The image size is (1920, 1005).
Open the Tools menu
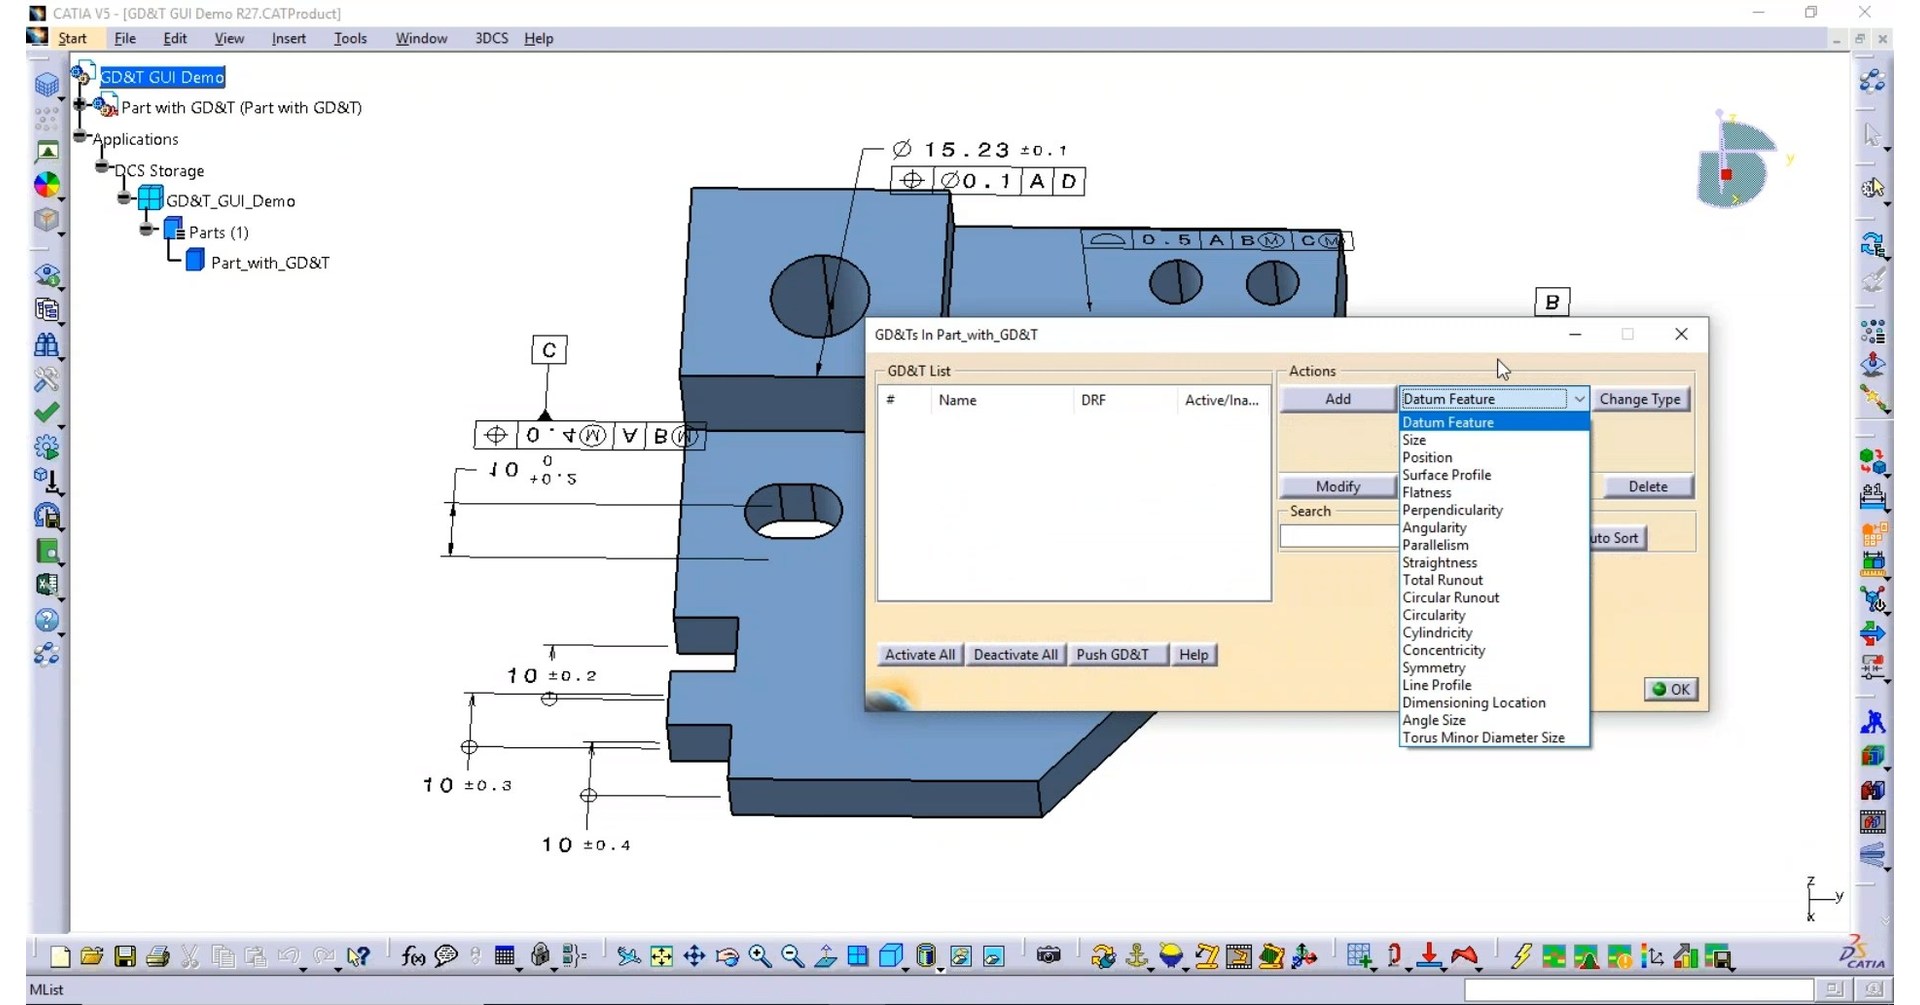[349, 38]
